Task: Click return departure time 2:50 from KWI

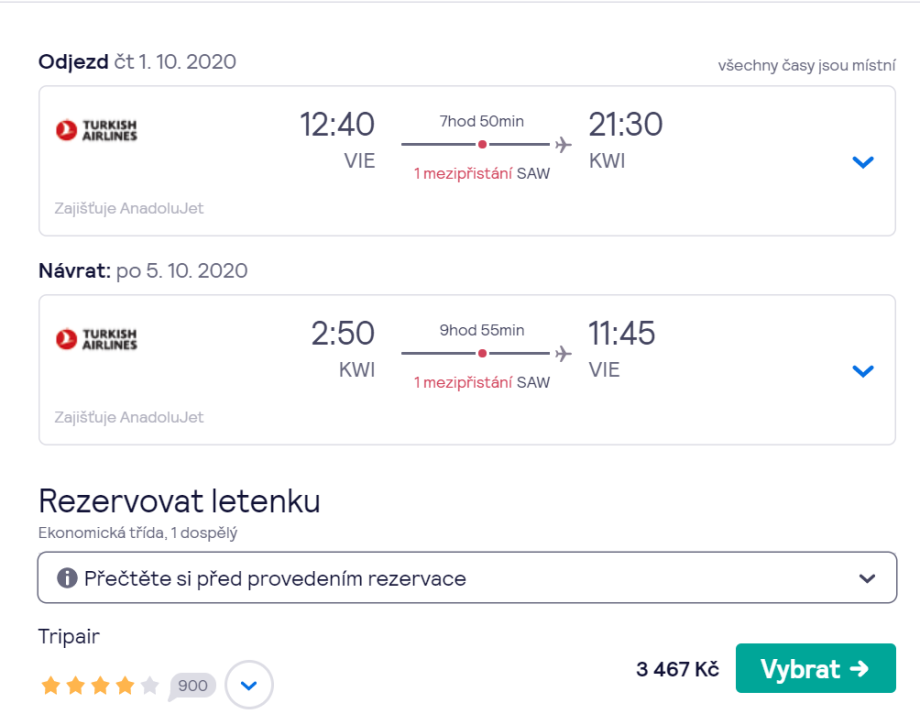Action: [343, 333]
